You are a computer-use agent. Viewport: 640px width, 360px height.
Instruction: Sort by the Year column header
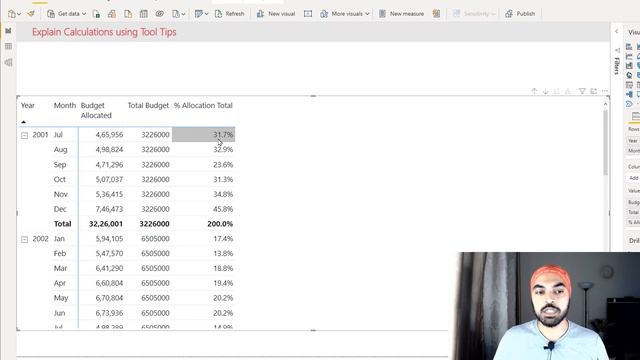point(28,105)
